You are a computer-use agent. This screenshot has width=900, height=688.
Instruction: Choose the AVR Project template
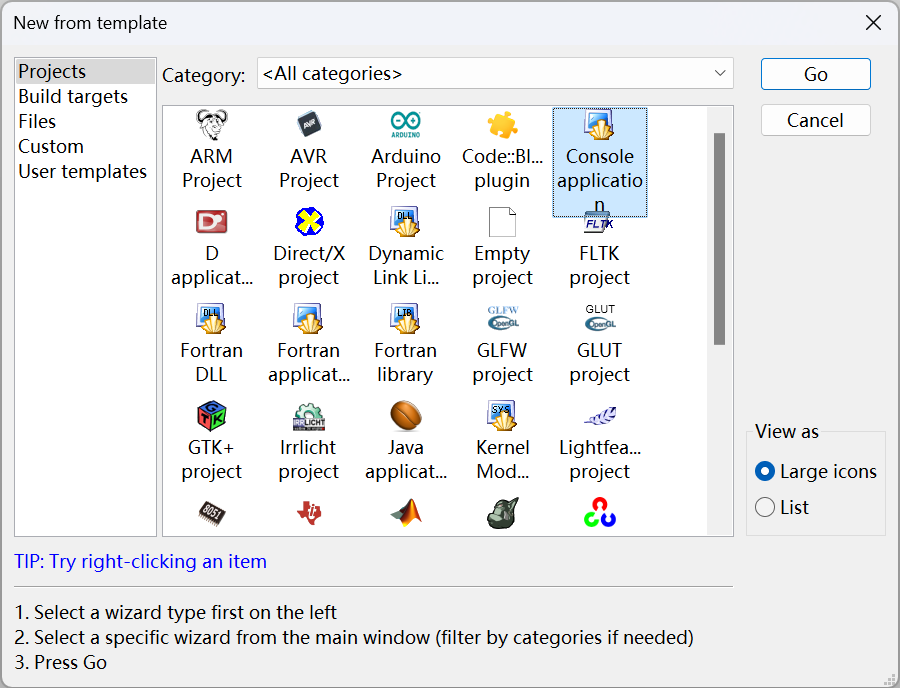click(x=309, y=150)
